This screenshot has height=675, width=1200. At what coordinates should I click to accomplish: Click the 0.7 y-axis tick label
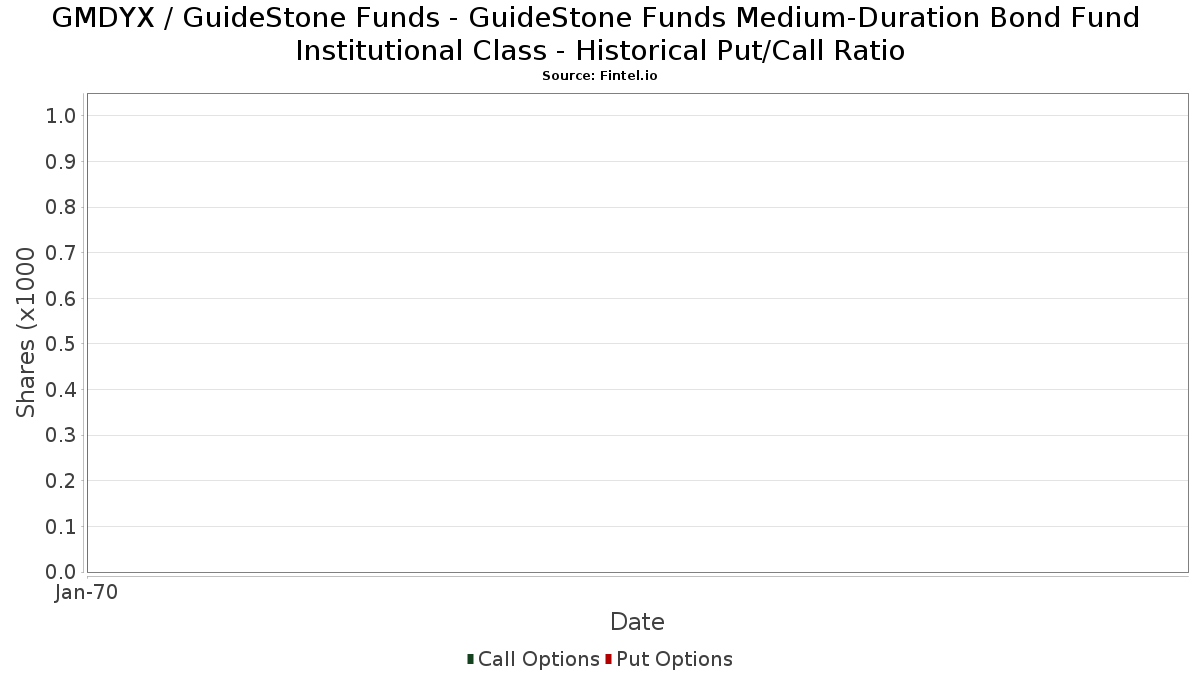(x=61, y=253)
